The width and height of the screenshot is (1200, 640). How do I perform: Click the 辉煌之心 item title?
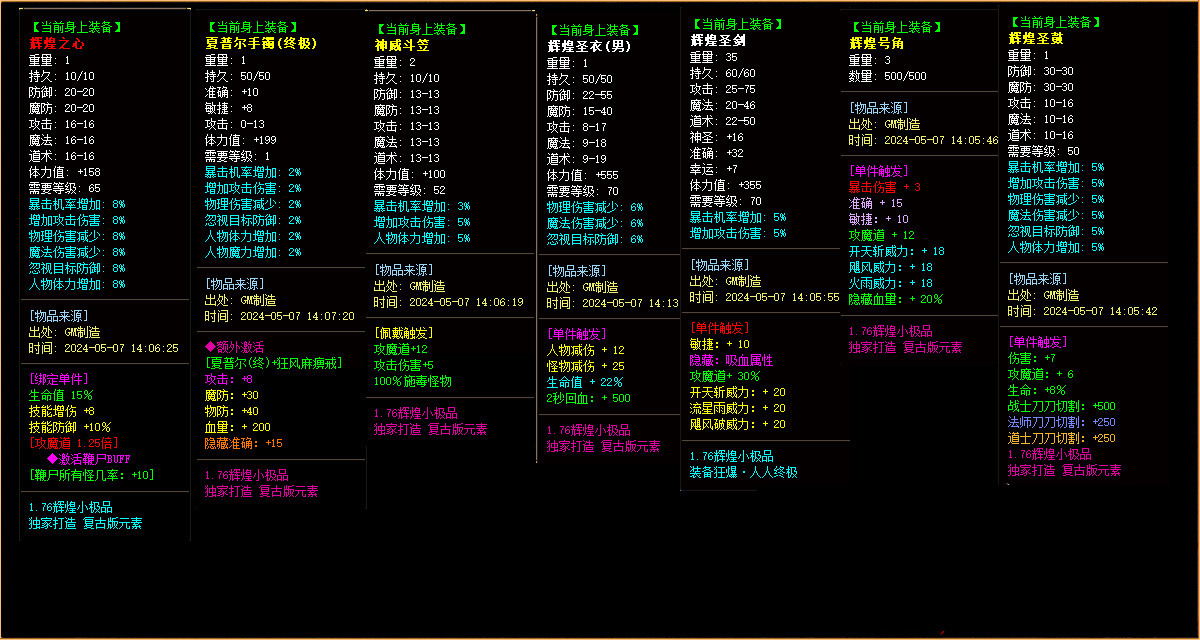click(57, 44)
